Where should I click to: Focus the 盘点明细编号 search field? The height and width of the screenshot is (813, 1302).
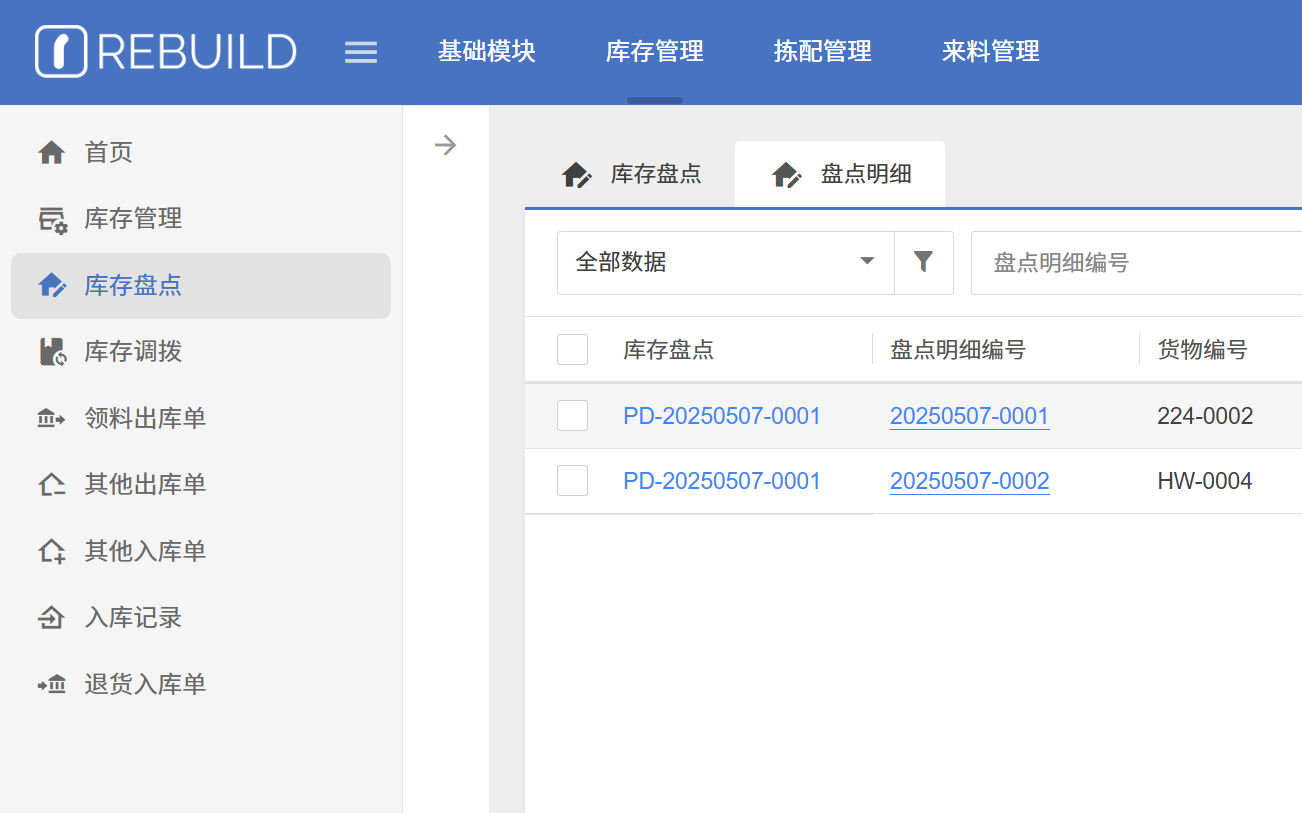pyautogui.click(x=1135, y=263)
